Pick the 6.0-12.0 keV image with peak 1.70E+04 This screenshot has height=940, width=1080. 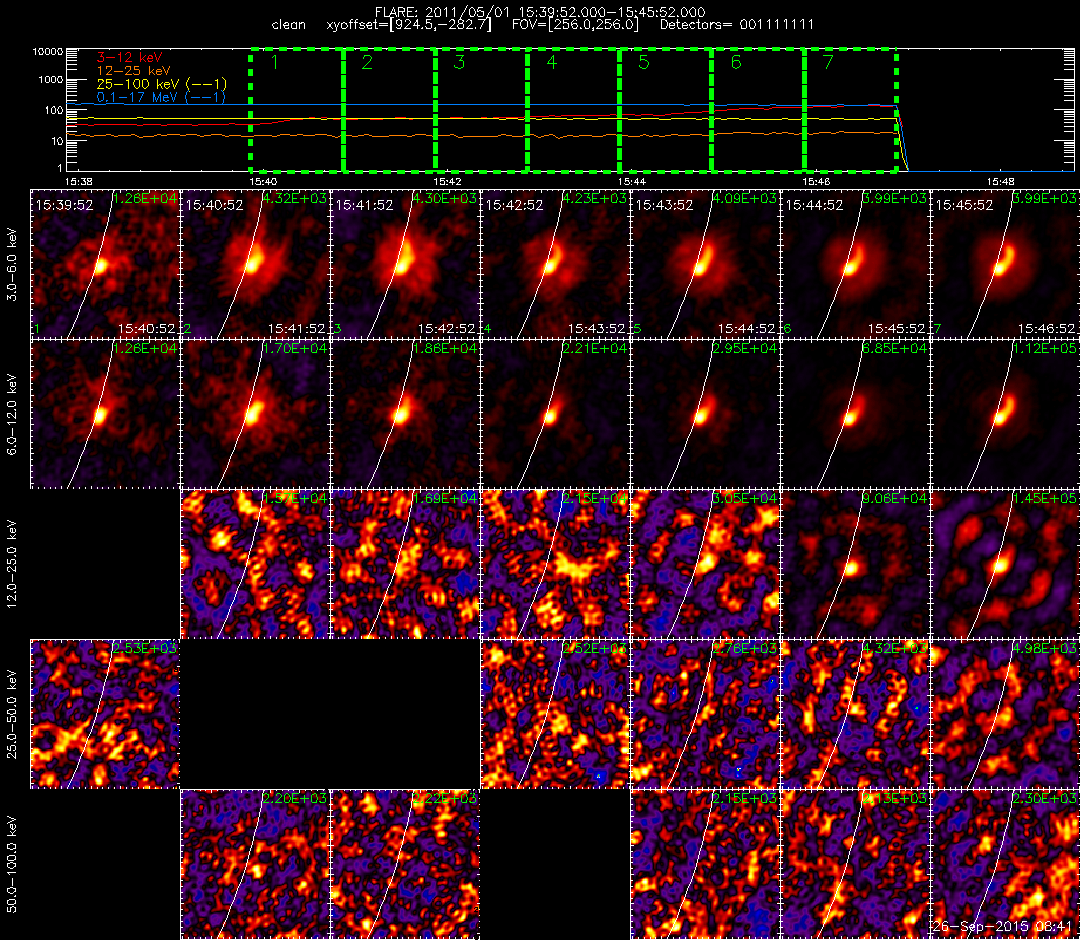coord(256,415)
